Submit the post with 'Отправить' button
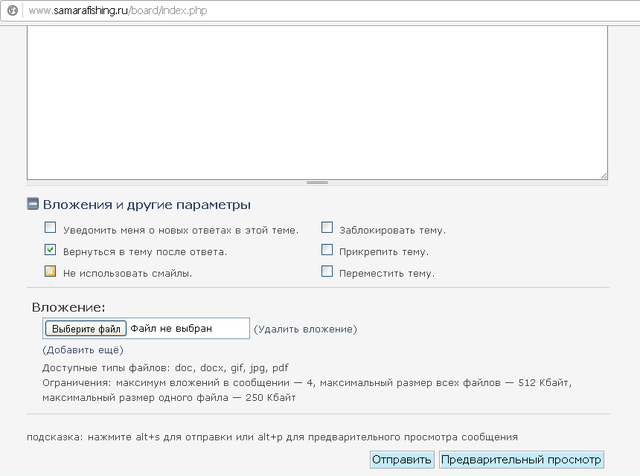The height and width of the screenshot is (476, 640). tap(402, 460)
